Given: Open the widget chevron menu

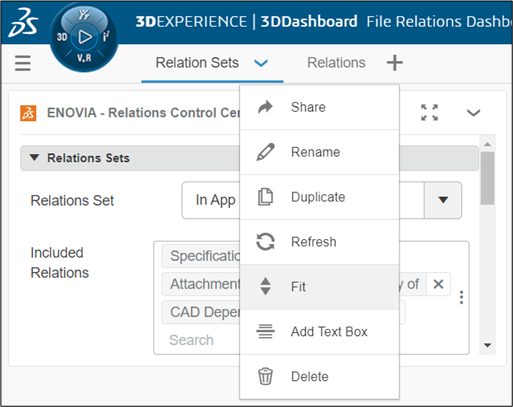Looking at the screenshot, I should (x=473, y=113).
